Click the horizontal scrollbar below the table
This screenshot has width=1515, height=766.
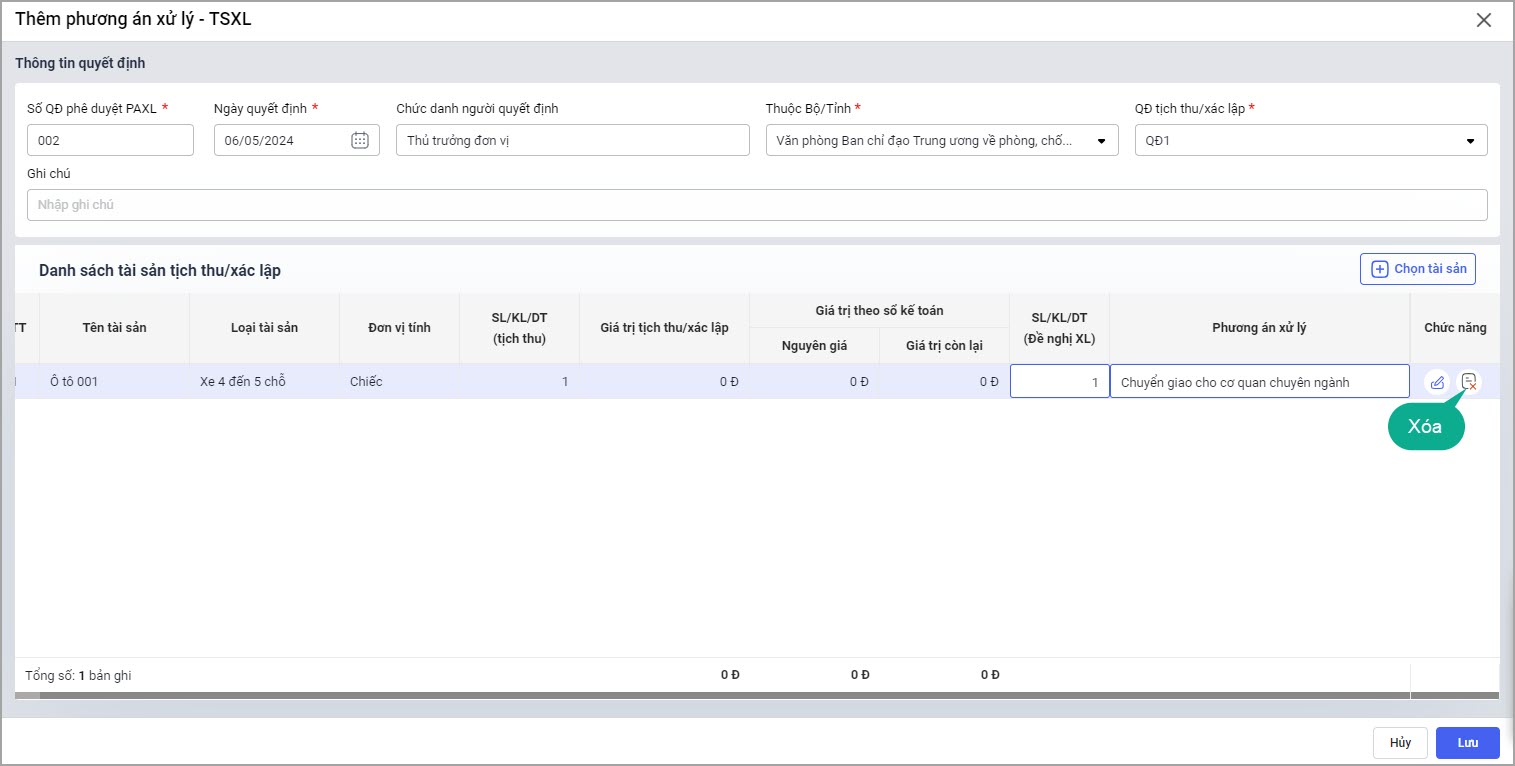tap(700, 695)
